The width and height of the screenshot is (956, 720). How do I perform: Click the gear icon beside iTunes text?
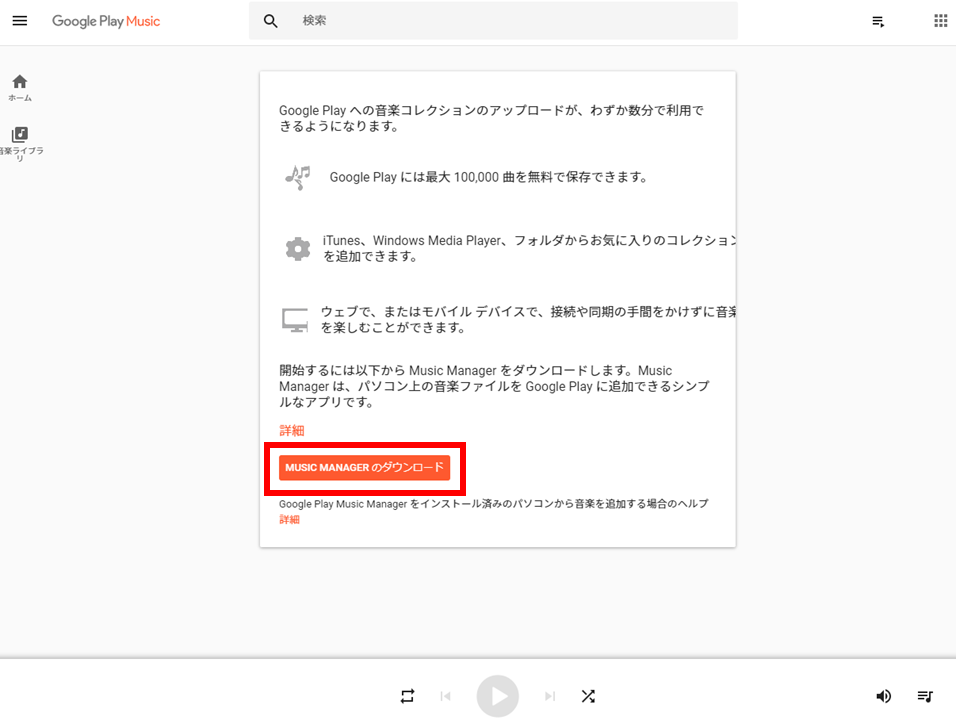[x=298, y=249]
